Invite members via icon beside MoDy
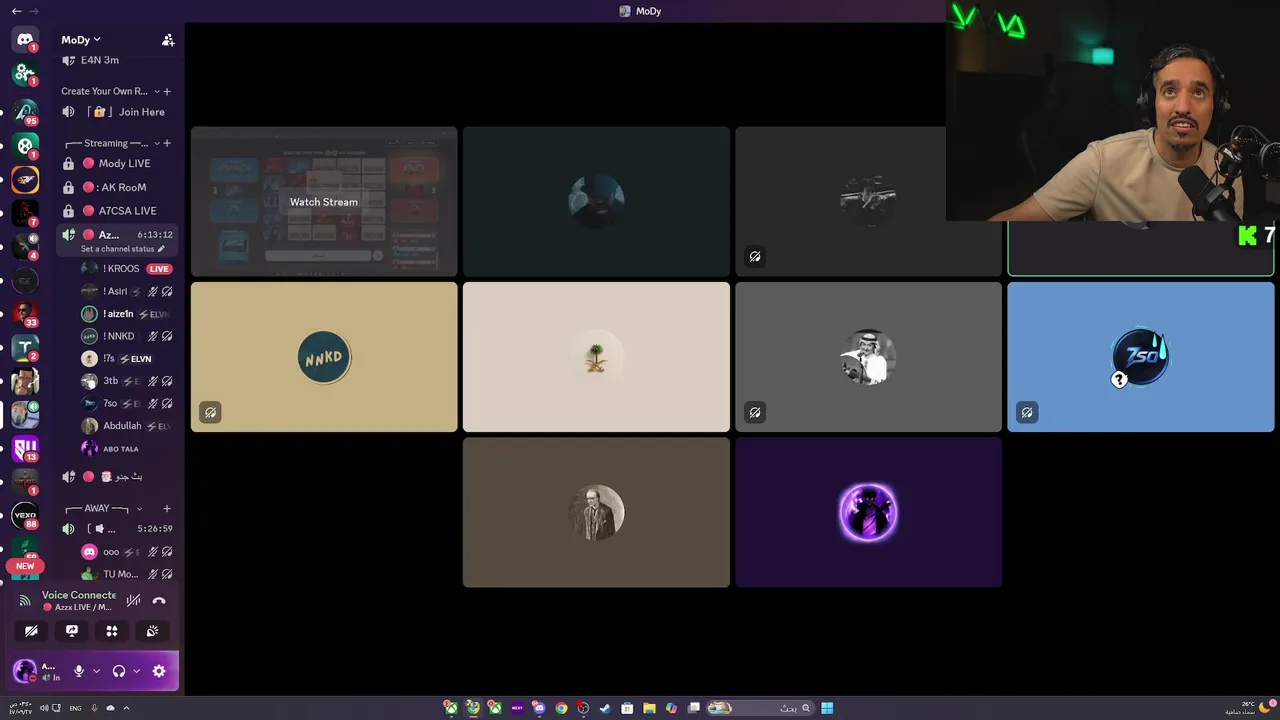Screen dimensions: 1280x720 168,40
